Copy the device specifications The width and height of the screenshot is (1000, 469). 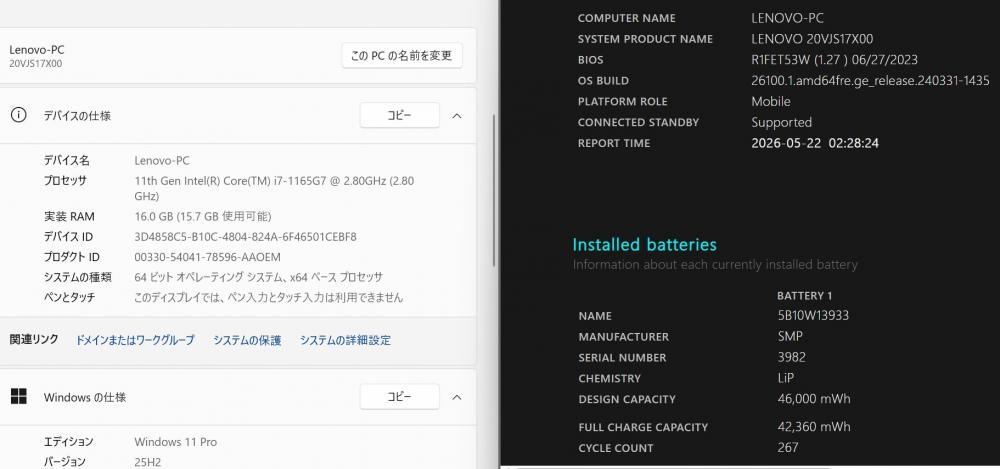click(399, 115)
